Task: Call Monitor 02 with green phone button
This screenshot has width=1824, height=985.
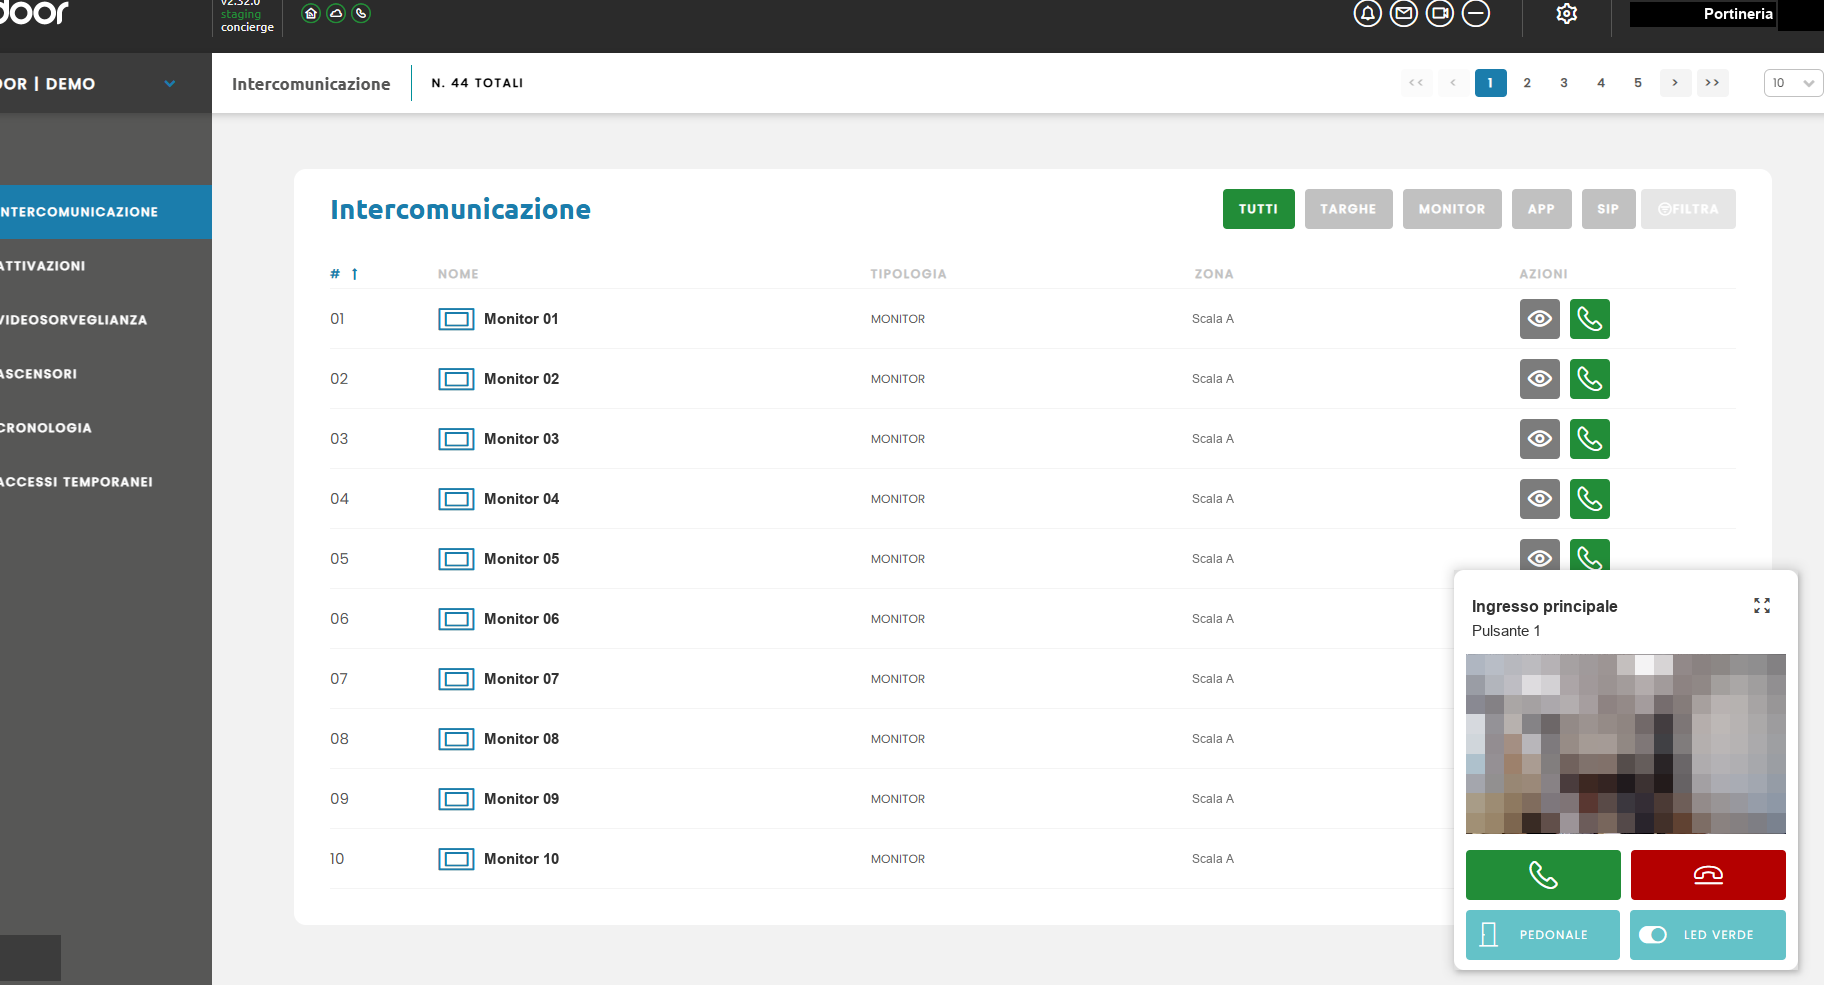Action: pos(1590,379)
